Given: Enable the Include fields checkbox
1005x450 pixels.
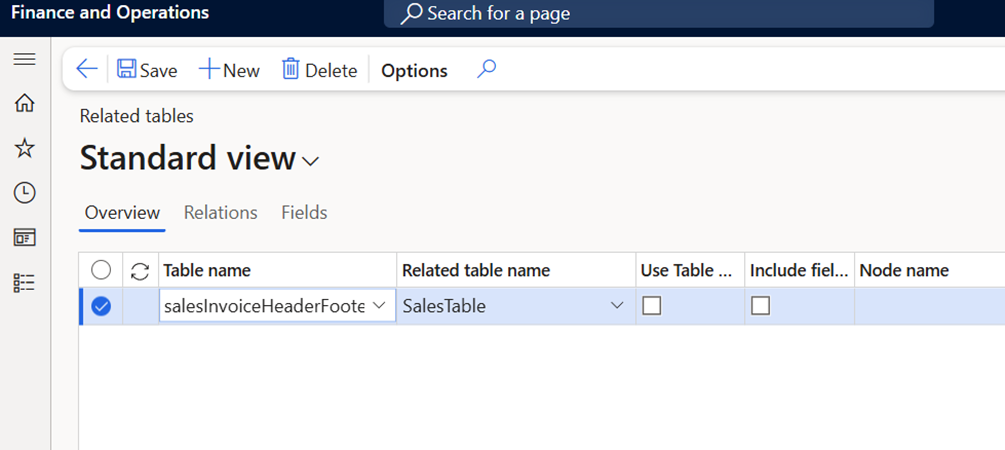Looking at the screenshot, I should tap(760, 306).
